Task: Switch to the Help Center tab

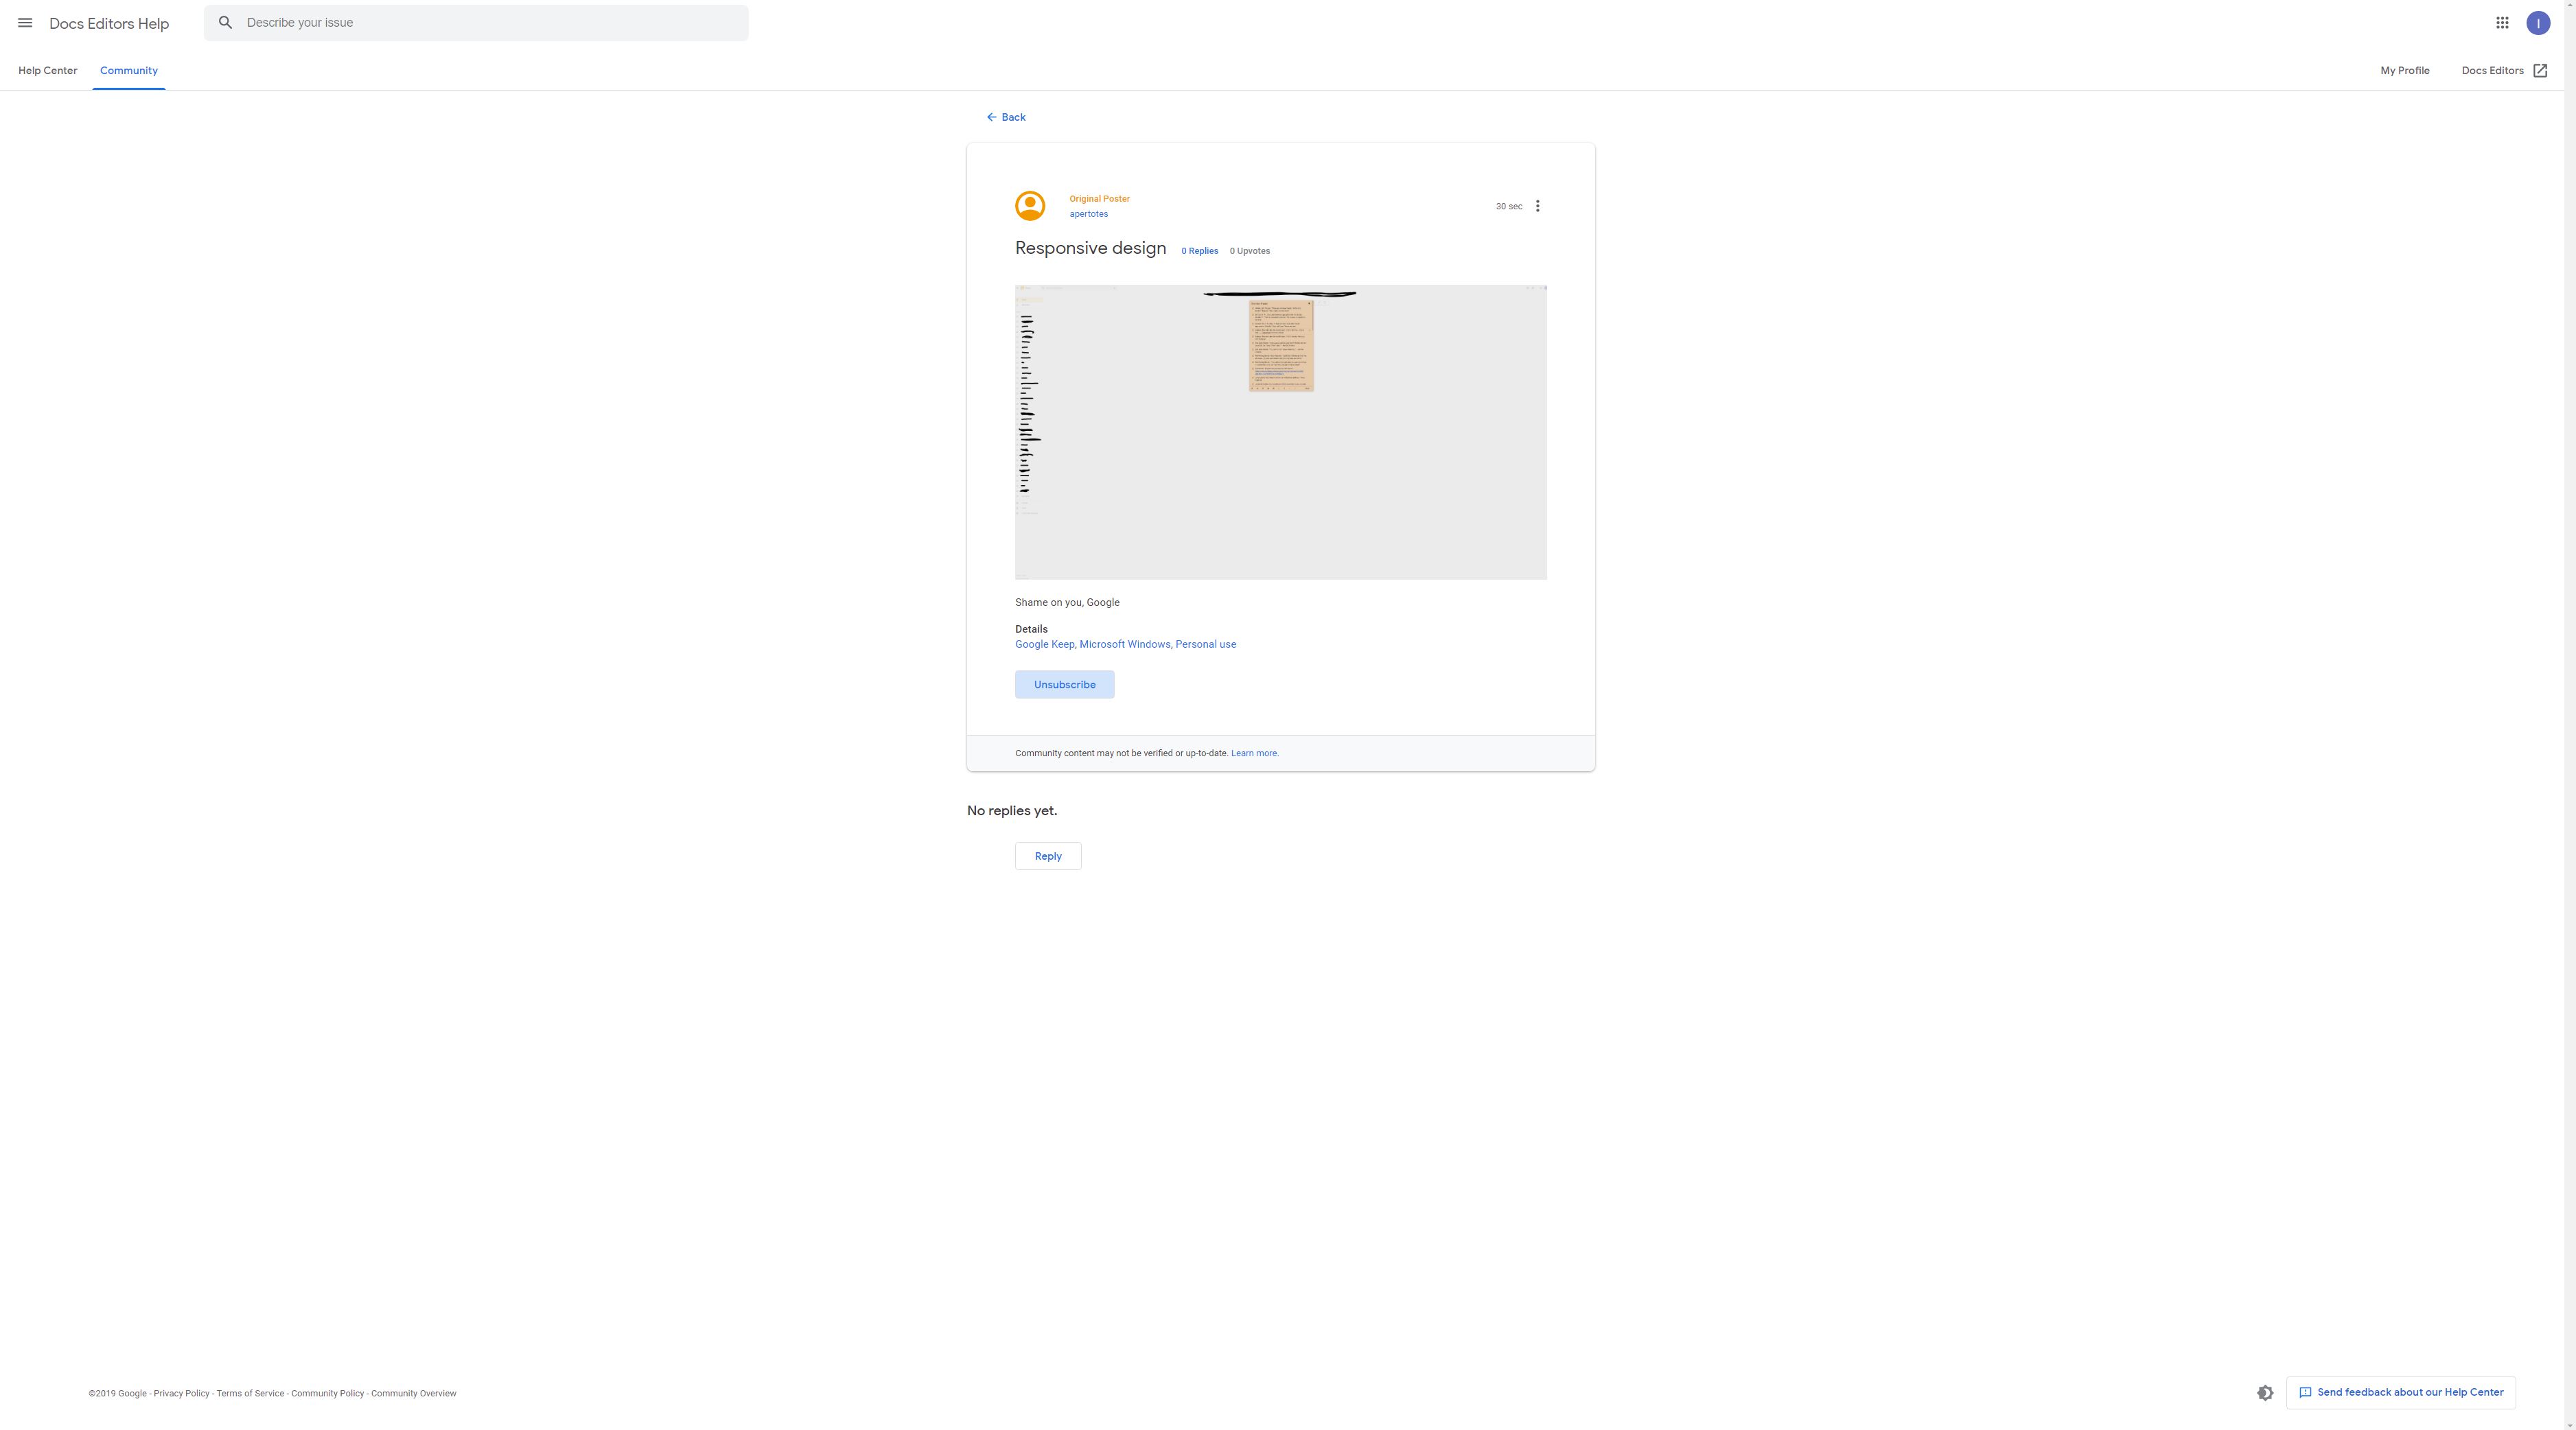Action: pyautogui.click(x=47, y=71)
